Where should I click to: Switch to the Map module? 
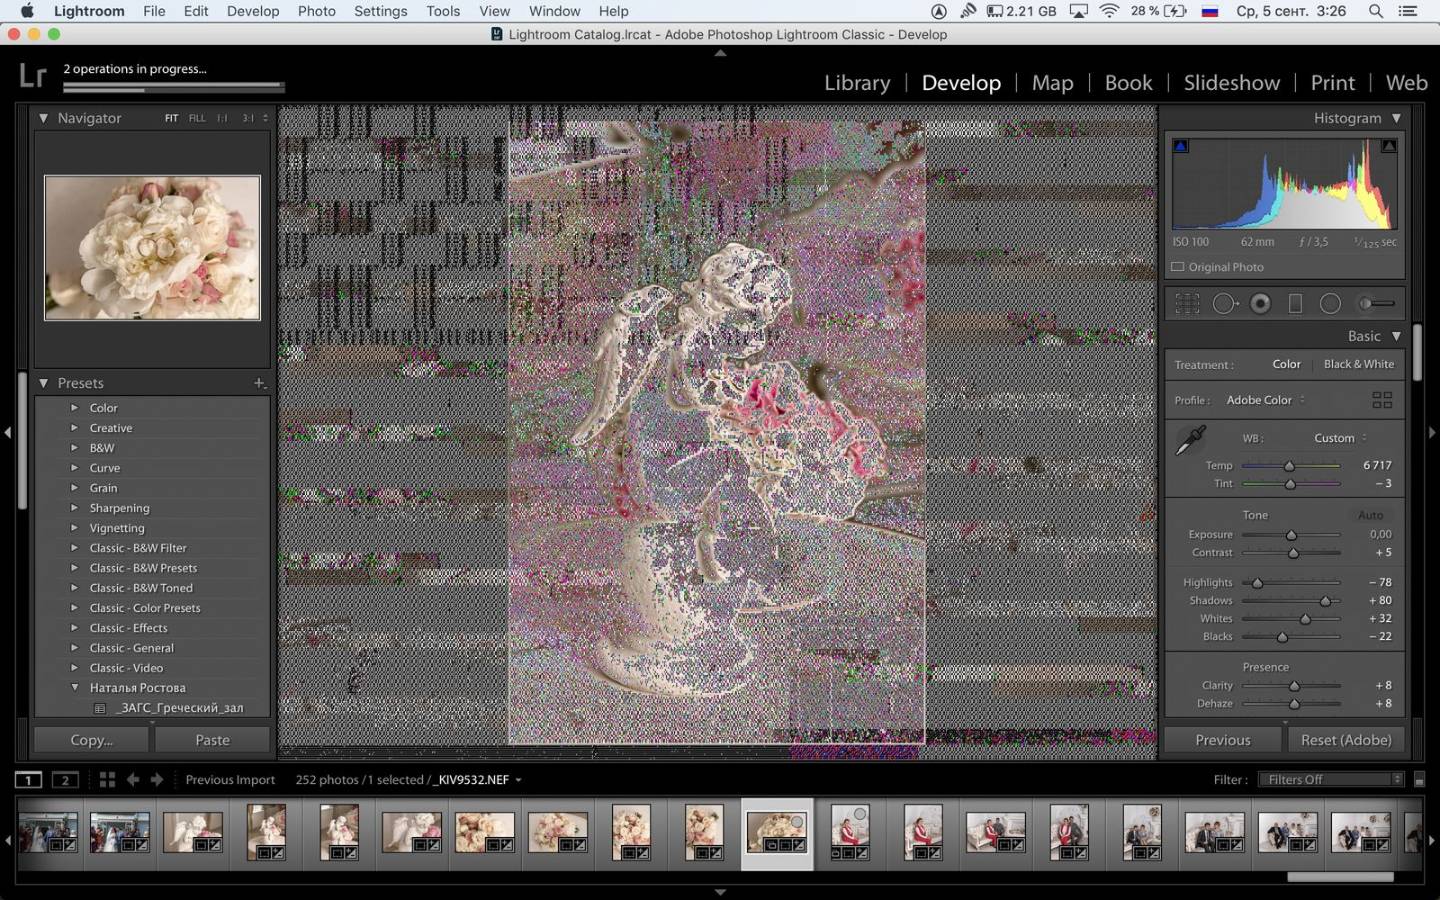point(1052,83)
